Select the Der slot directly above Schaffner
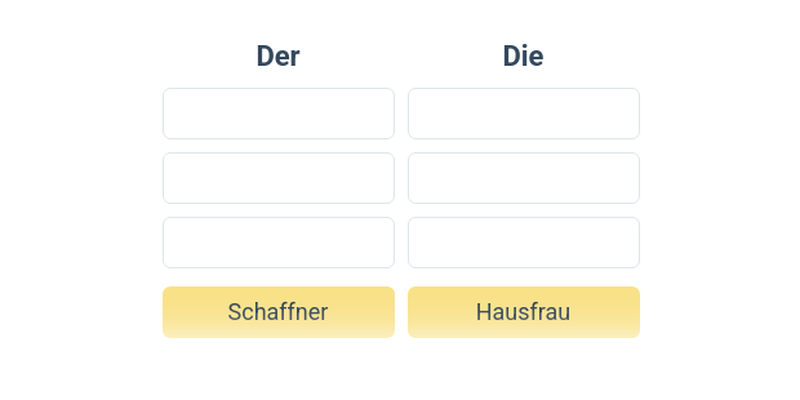This screenshot has width=800, height=400. pyautogui.click(x=278, y=243)
